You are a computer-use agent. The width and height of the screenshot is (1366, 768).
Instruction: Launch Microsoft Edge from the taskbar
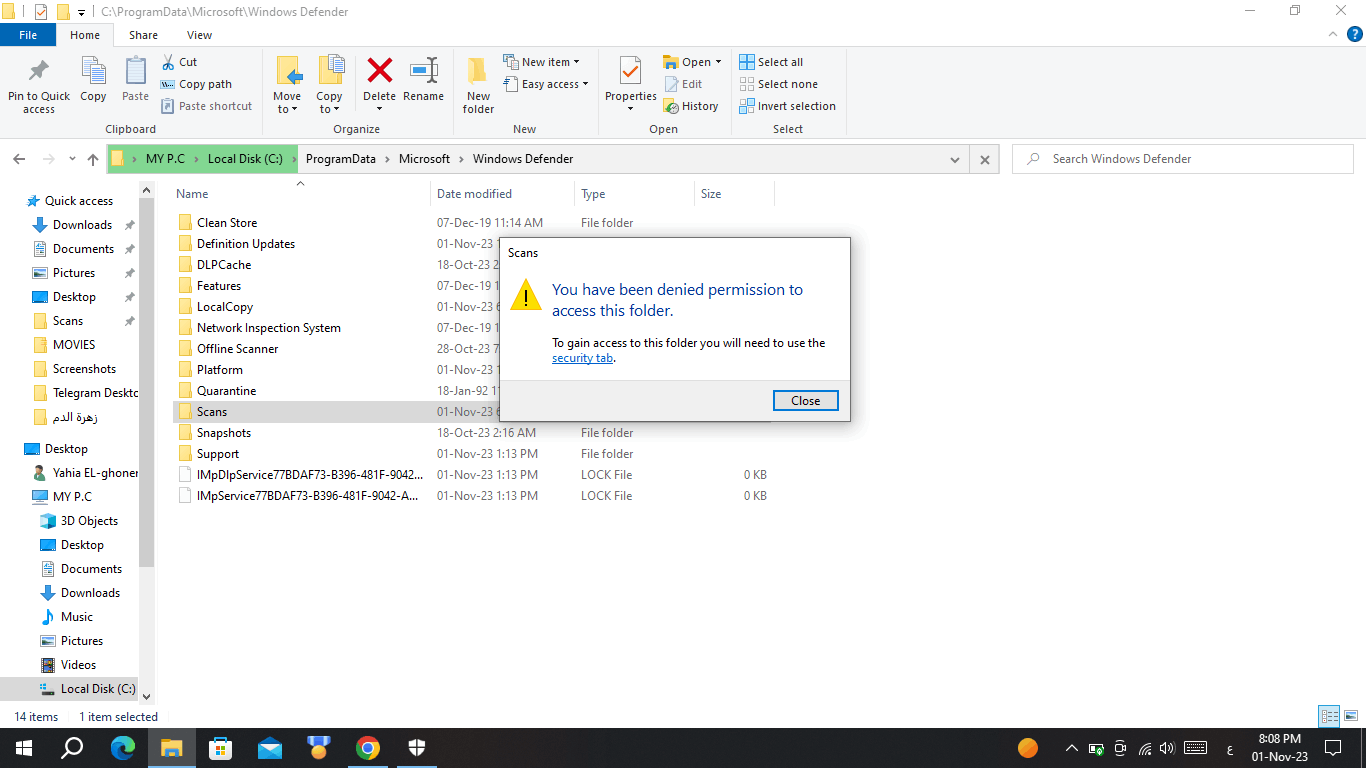pyautogui.click(x=123, y=748)
